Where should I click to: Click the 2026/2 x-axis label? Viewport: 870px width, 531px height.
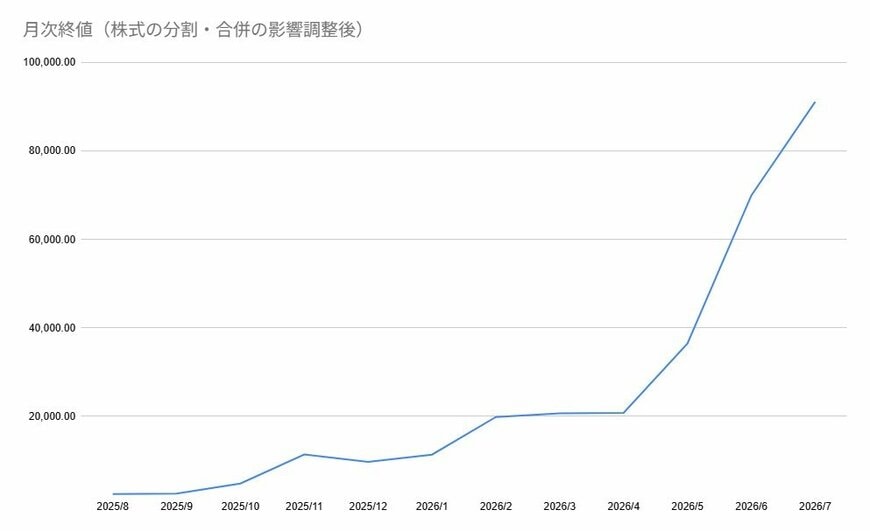pos(495,506)
